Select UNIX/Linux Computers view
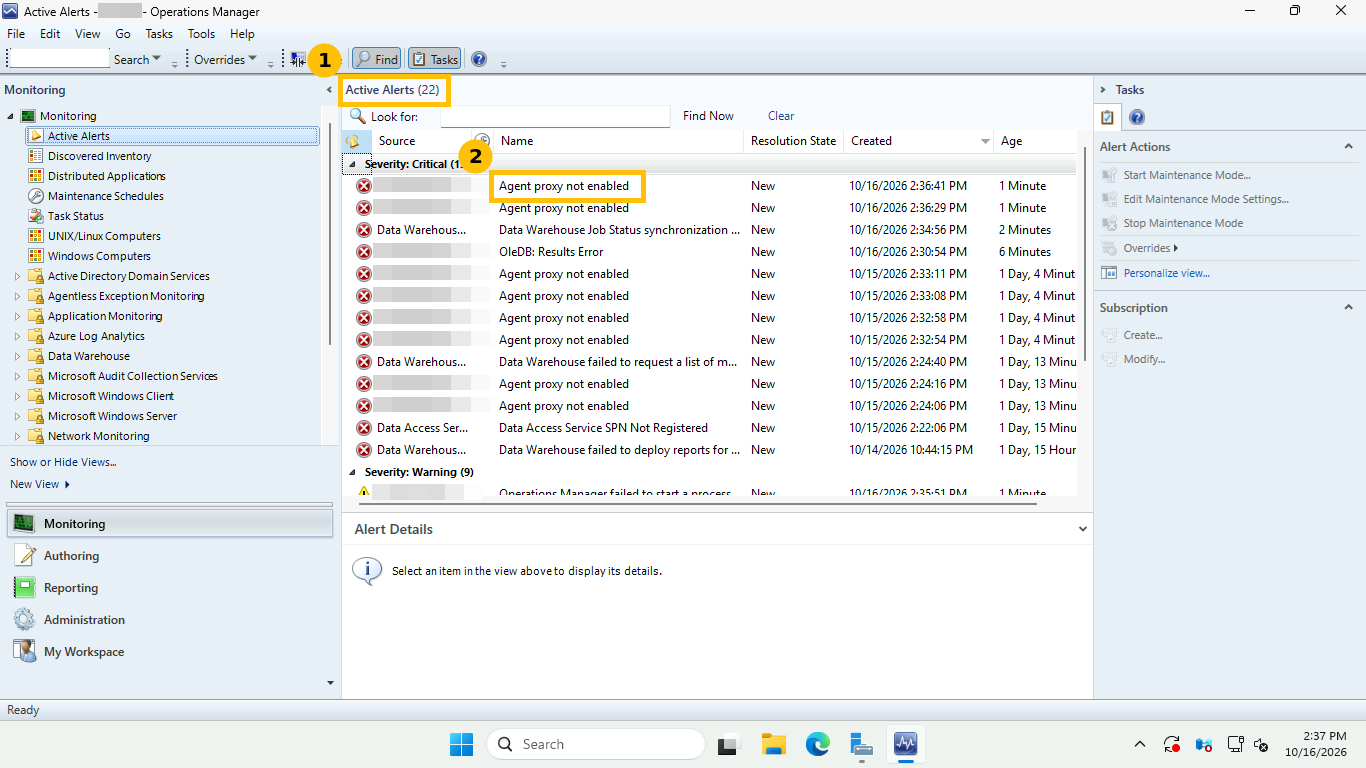 point(104,236)
